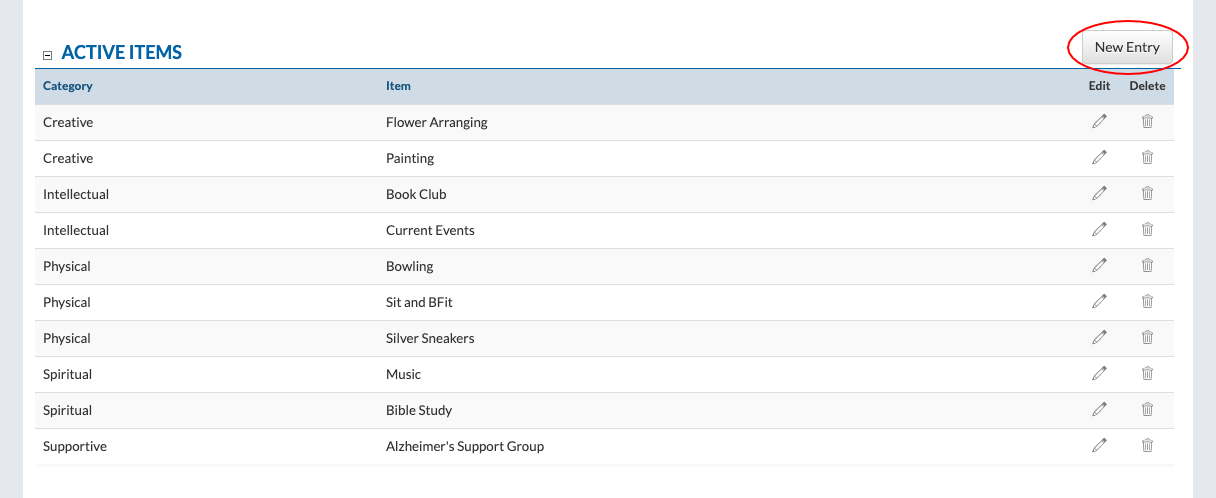Select the Silver Sneakers row text
This screenshot has height=498, width=1216.
click(430, 338)
